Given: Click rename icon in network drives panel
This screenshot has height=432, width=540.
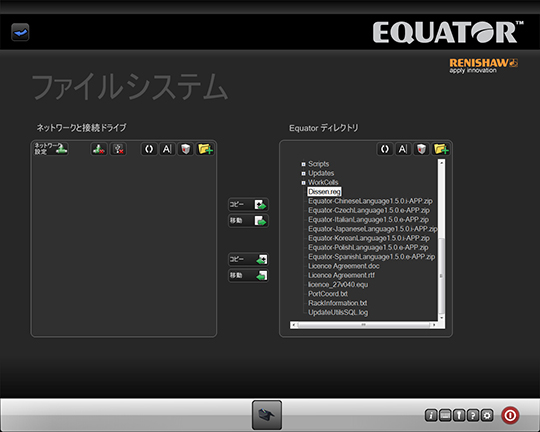Looking at the screenshot, I should (x=167, y=149).
